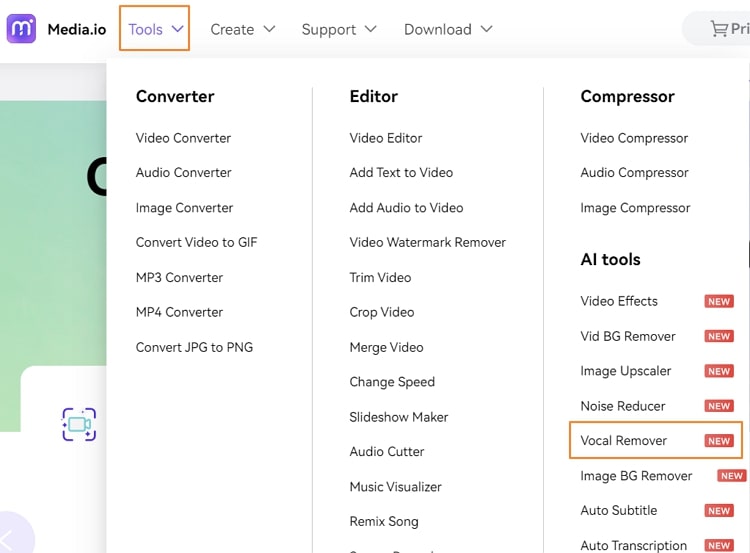
Task: Click the Editor section heading
Action: point(374,97)
